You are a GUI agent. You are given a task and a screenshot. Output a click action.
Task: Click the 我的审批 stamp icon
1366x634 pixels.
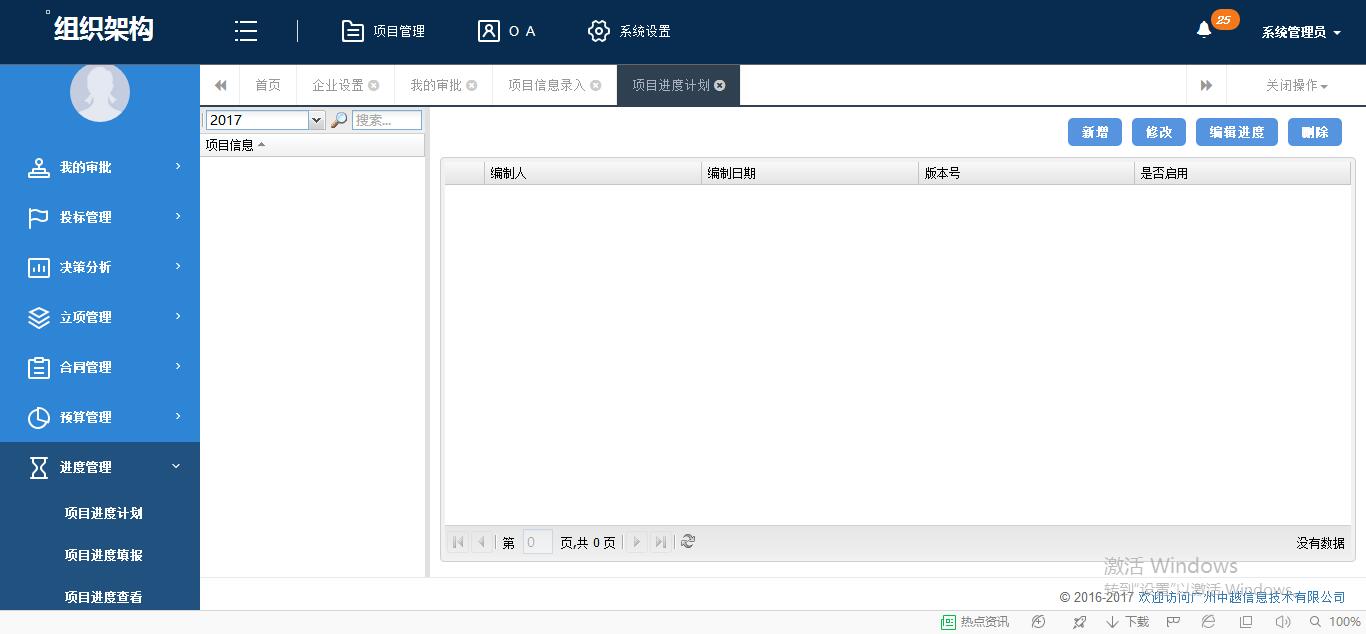(x=39, y=168)
